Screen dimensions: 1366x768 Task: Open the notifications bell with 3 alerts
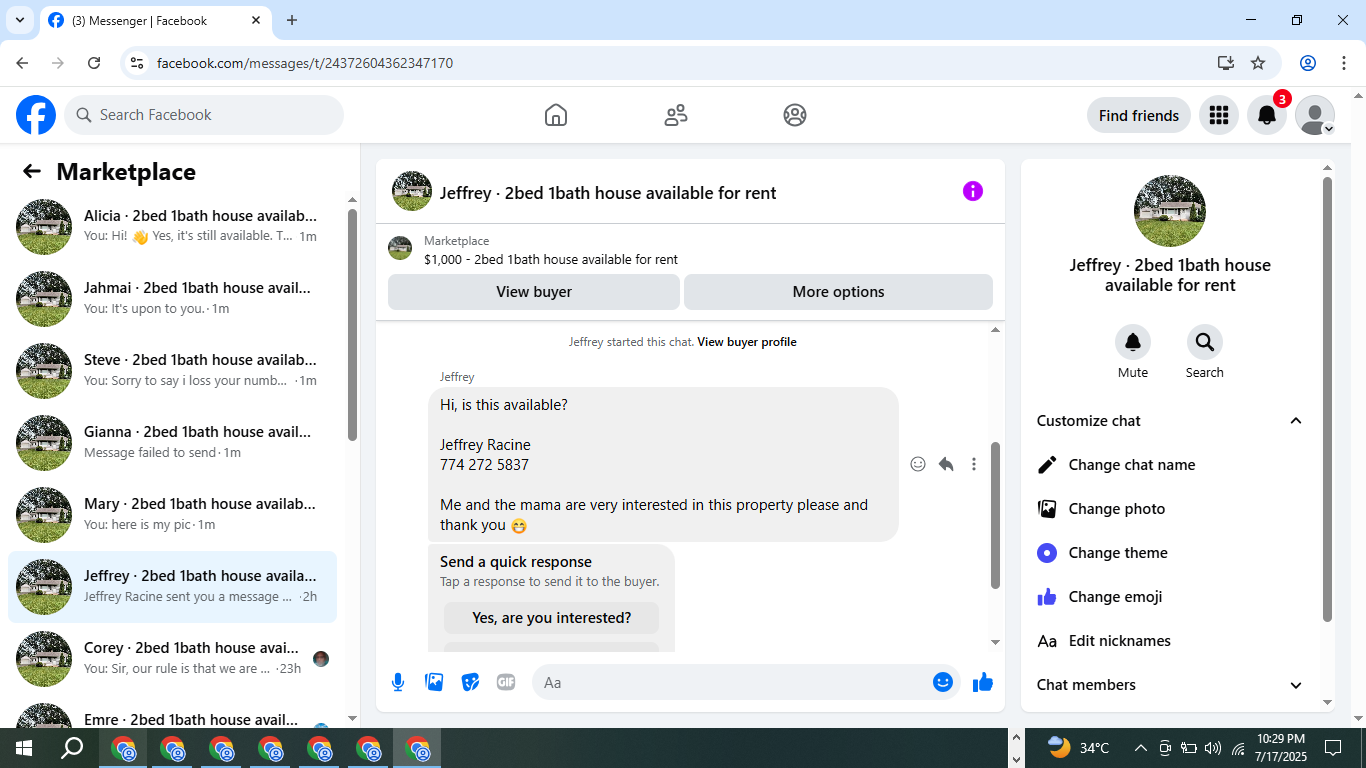1267,115
